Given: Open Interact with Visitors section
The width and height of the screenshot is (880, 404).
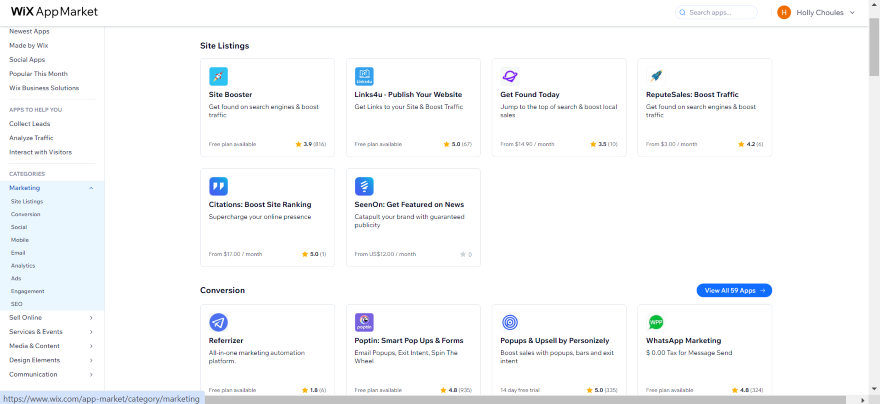Looking at the screenshot, I should pos(40,152).
